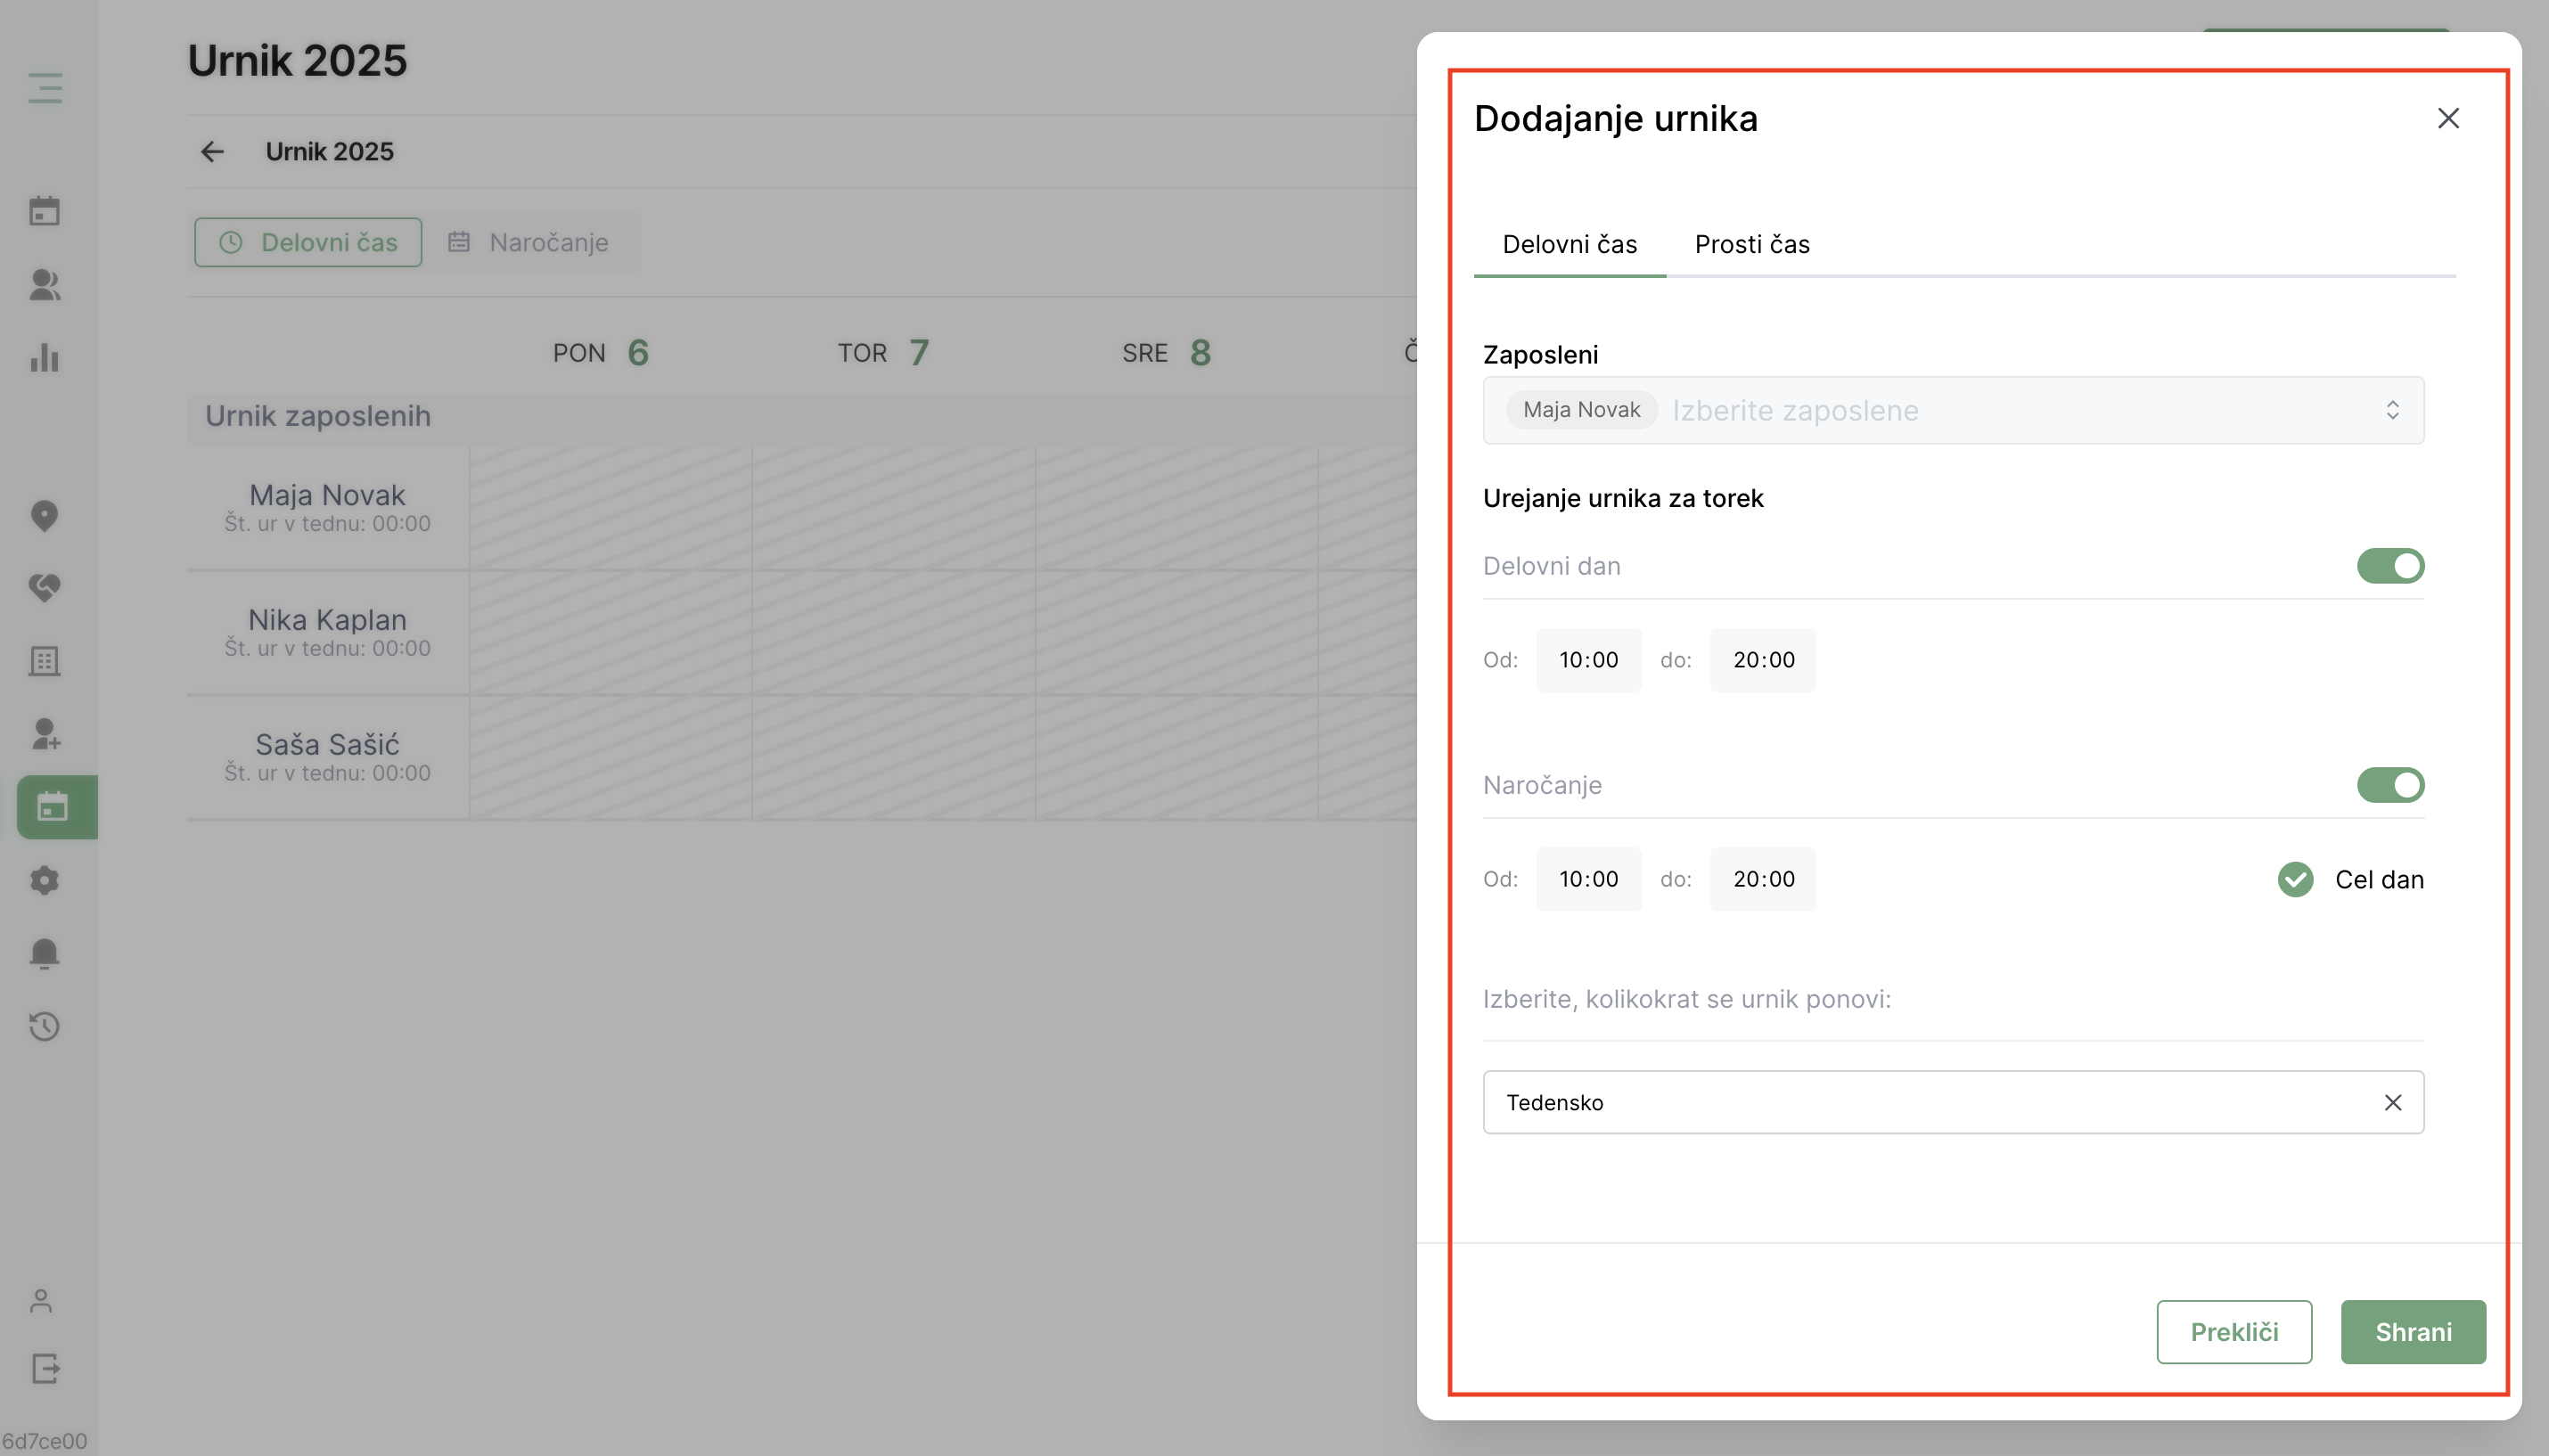This screenshot has width=2549, height=1456.
Task: Toggle the Naročanje switch
Action: pyautogui.click(x=2390, y=785)
